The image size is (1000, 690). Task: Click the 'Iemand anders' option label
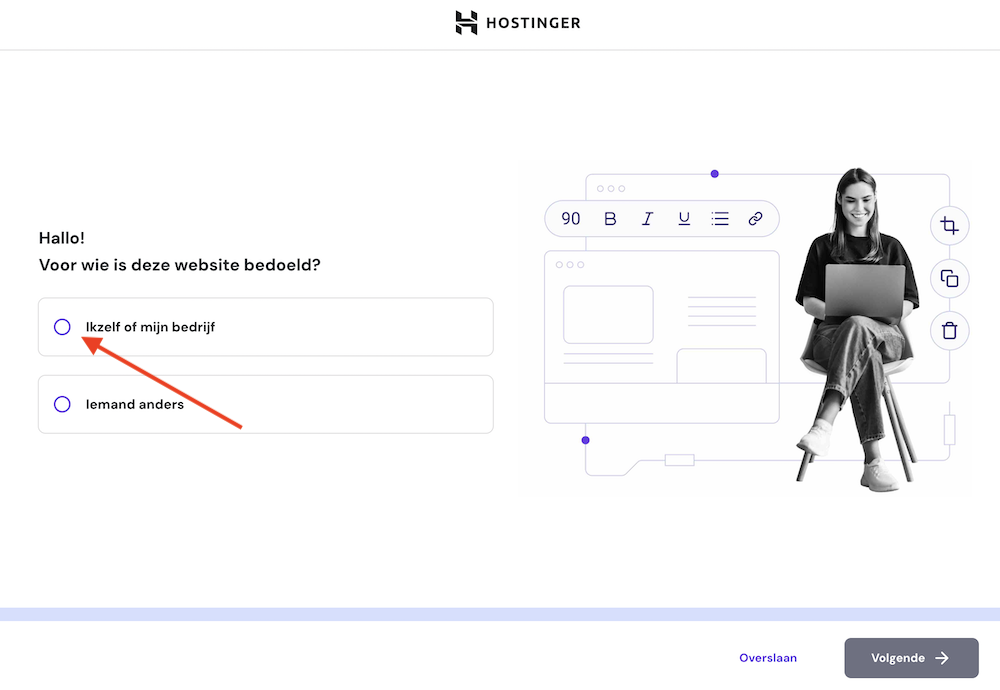[135, 404]
